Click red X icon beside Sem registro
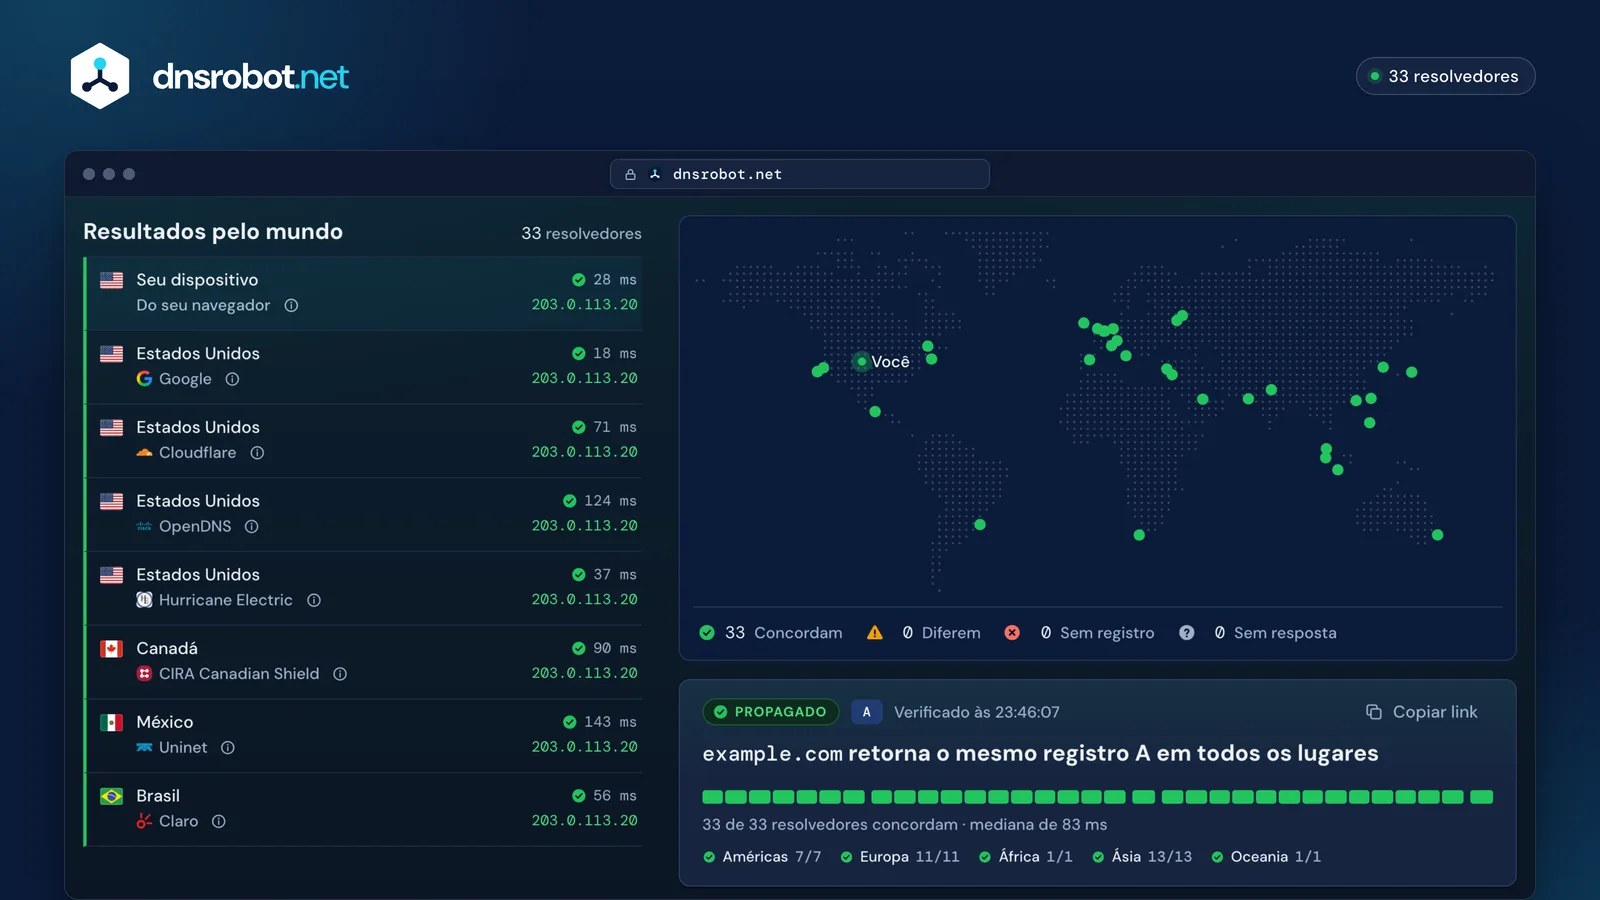Image resolution: width=1600 pixels, height=900 pixels. (x=1012, y=633)
